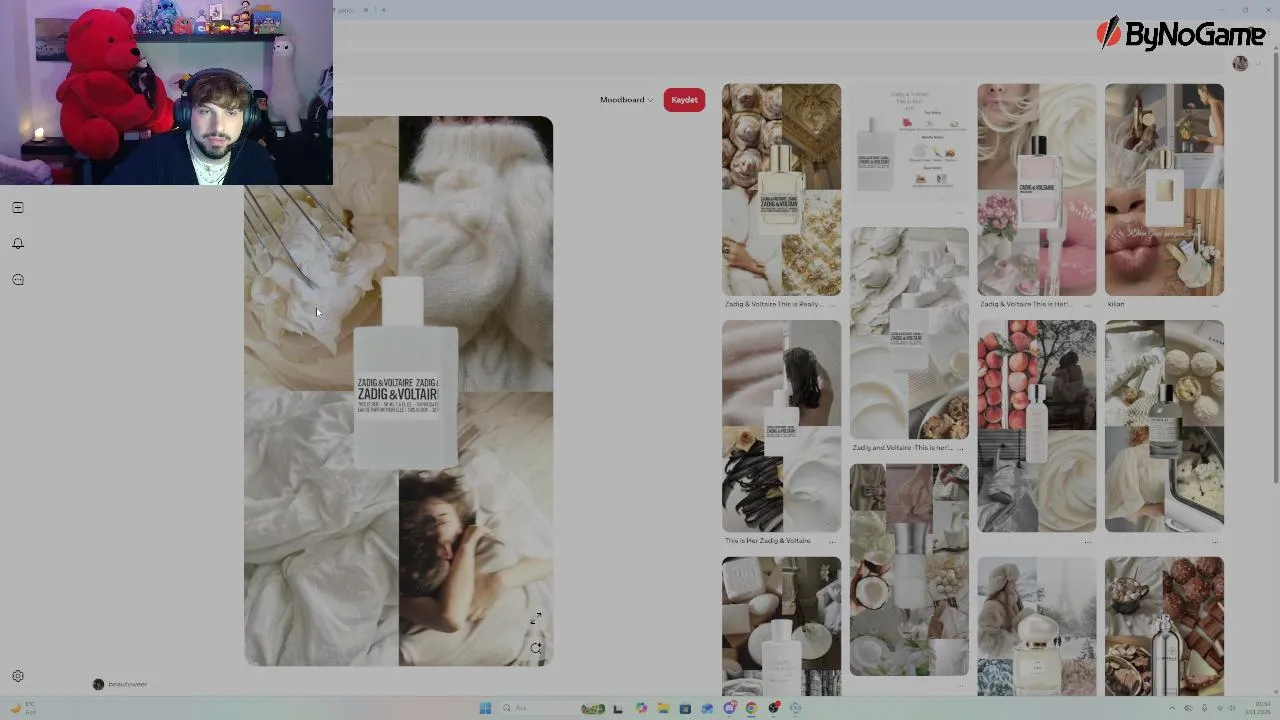Viewport: 1280px width, 720px height.
Task: Open the settings gear in Pinterest sidebar
Action: pos(18,676)
